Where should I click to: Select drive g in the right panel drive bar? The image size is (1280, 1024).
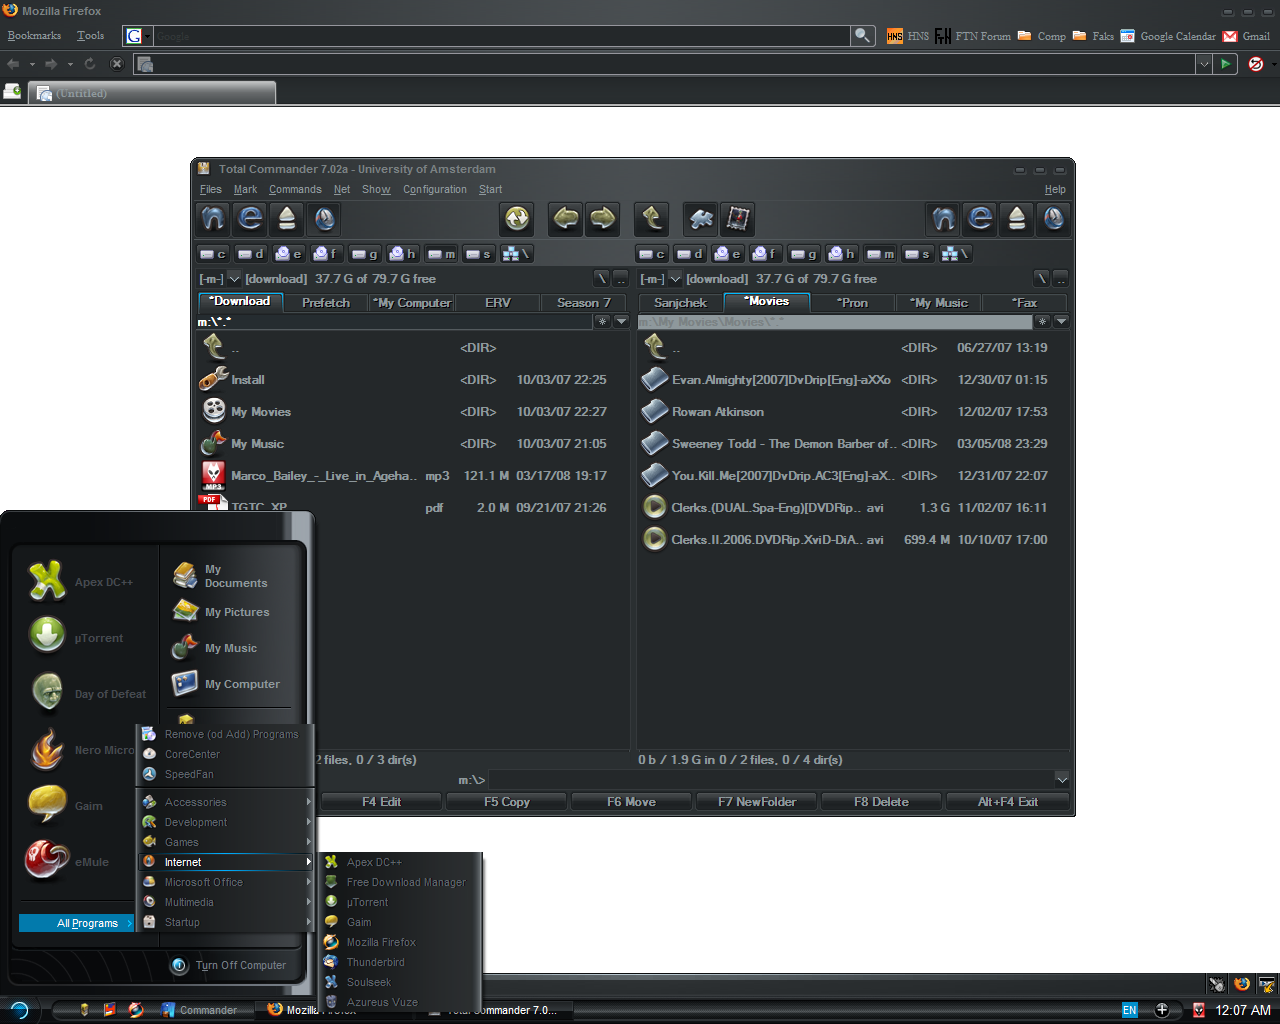click(x=804, y=254)
